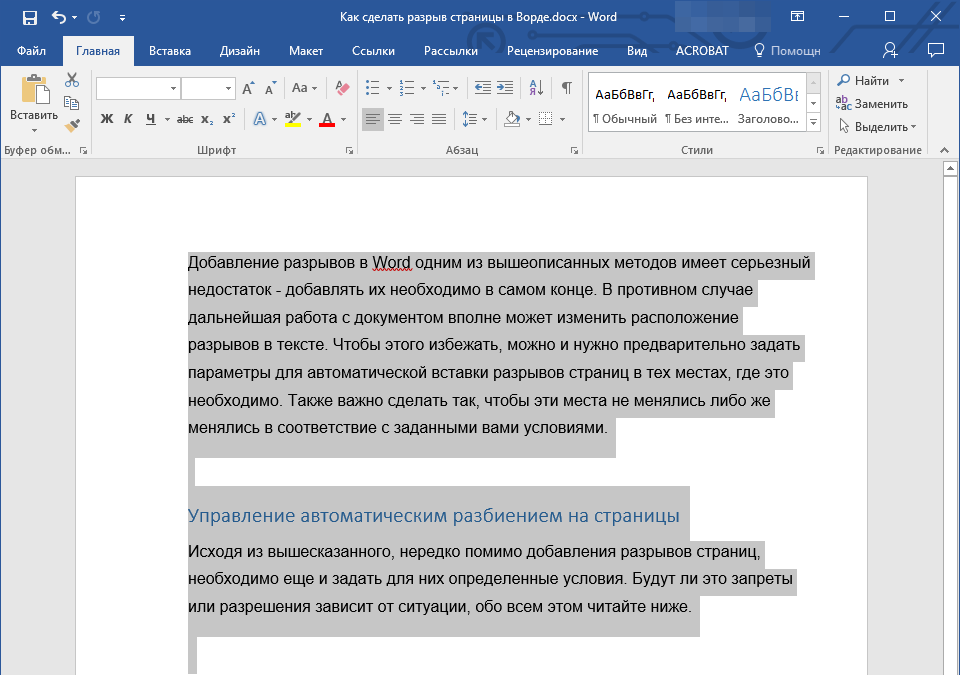
Task: Expand the line spacing dropdown
Action: (484, 119)
